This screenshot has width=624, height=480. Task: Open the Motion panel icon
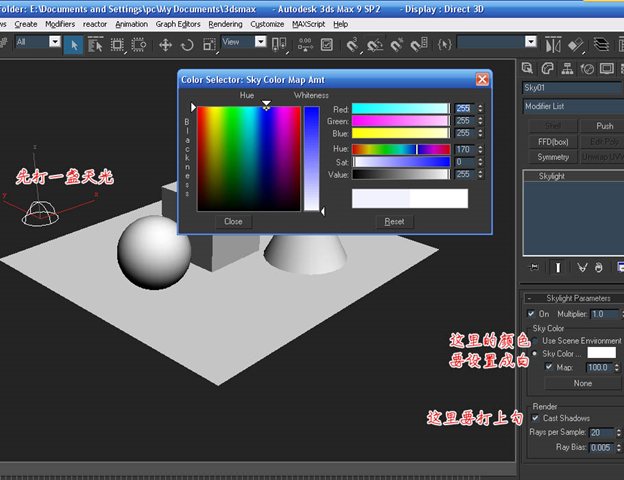(587, 69)
